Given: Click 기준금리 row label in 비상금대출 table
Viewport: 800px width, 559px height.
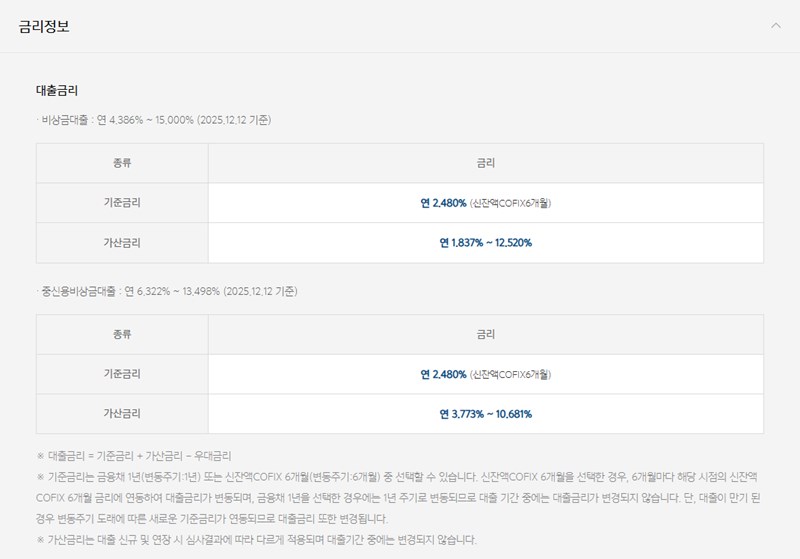Looking at the screenshot, I should click(x=122, y=203).
